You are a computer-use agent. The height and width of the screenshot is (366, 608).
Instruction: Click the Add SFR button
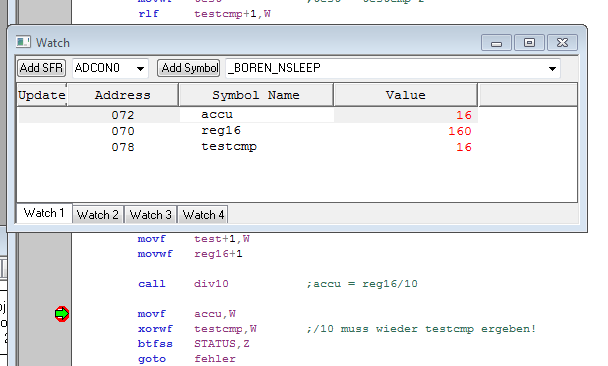pos(41,68)
